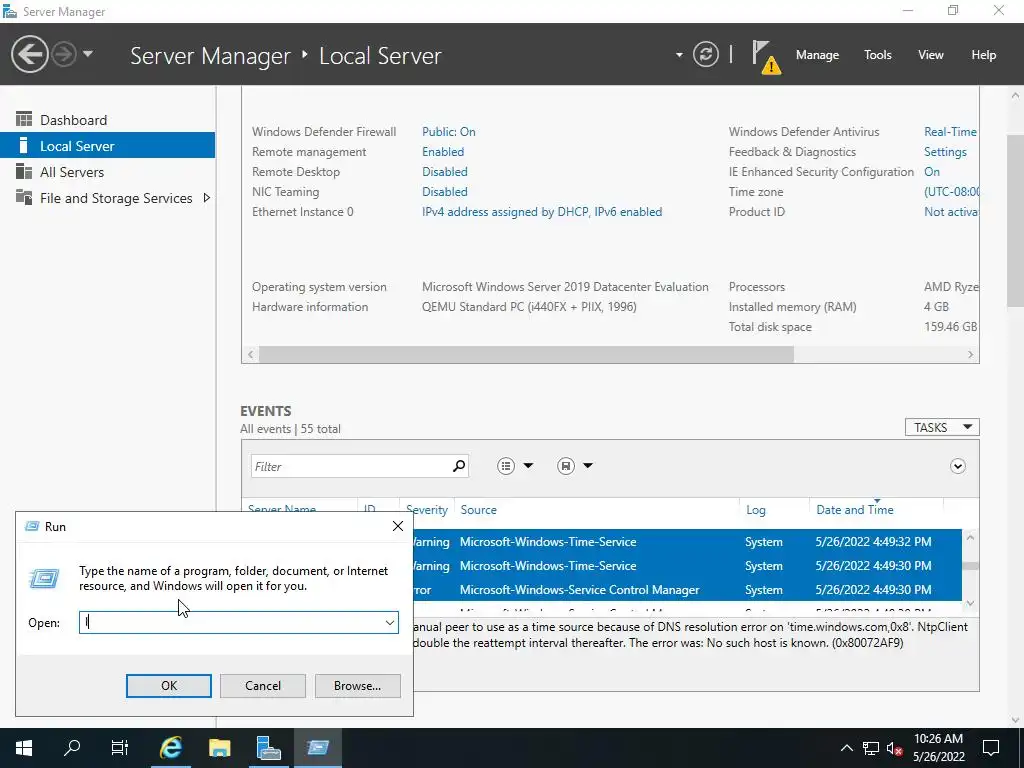1024x768 pixels.
Task: Click OK in the Run dialog
Action: (168, 686)
